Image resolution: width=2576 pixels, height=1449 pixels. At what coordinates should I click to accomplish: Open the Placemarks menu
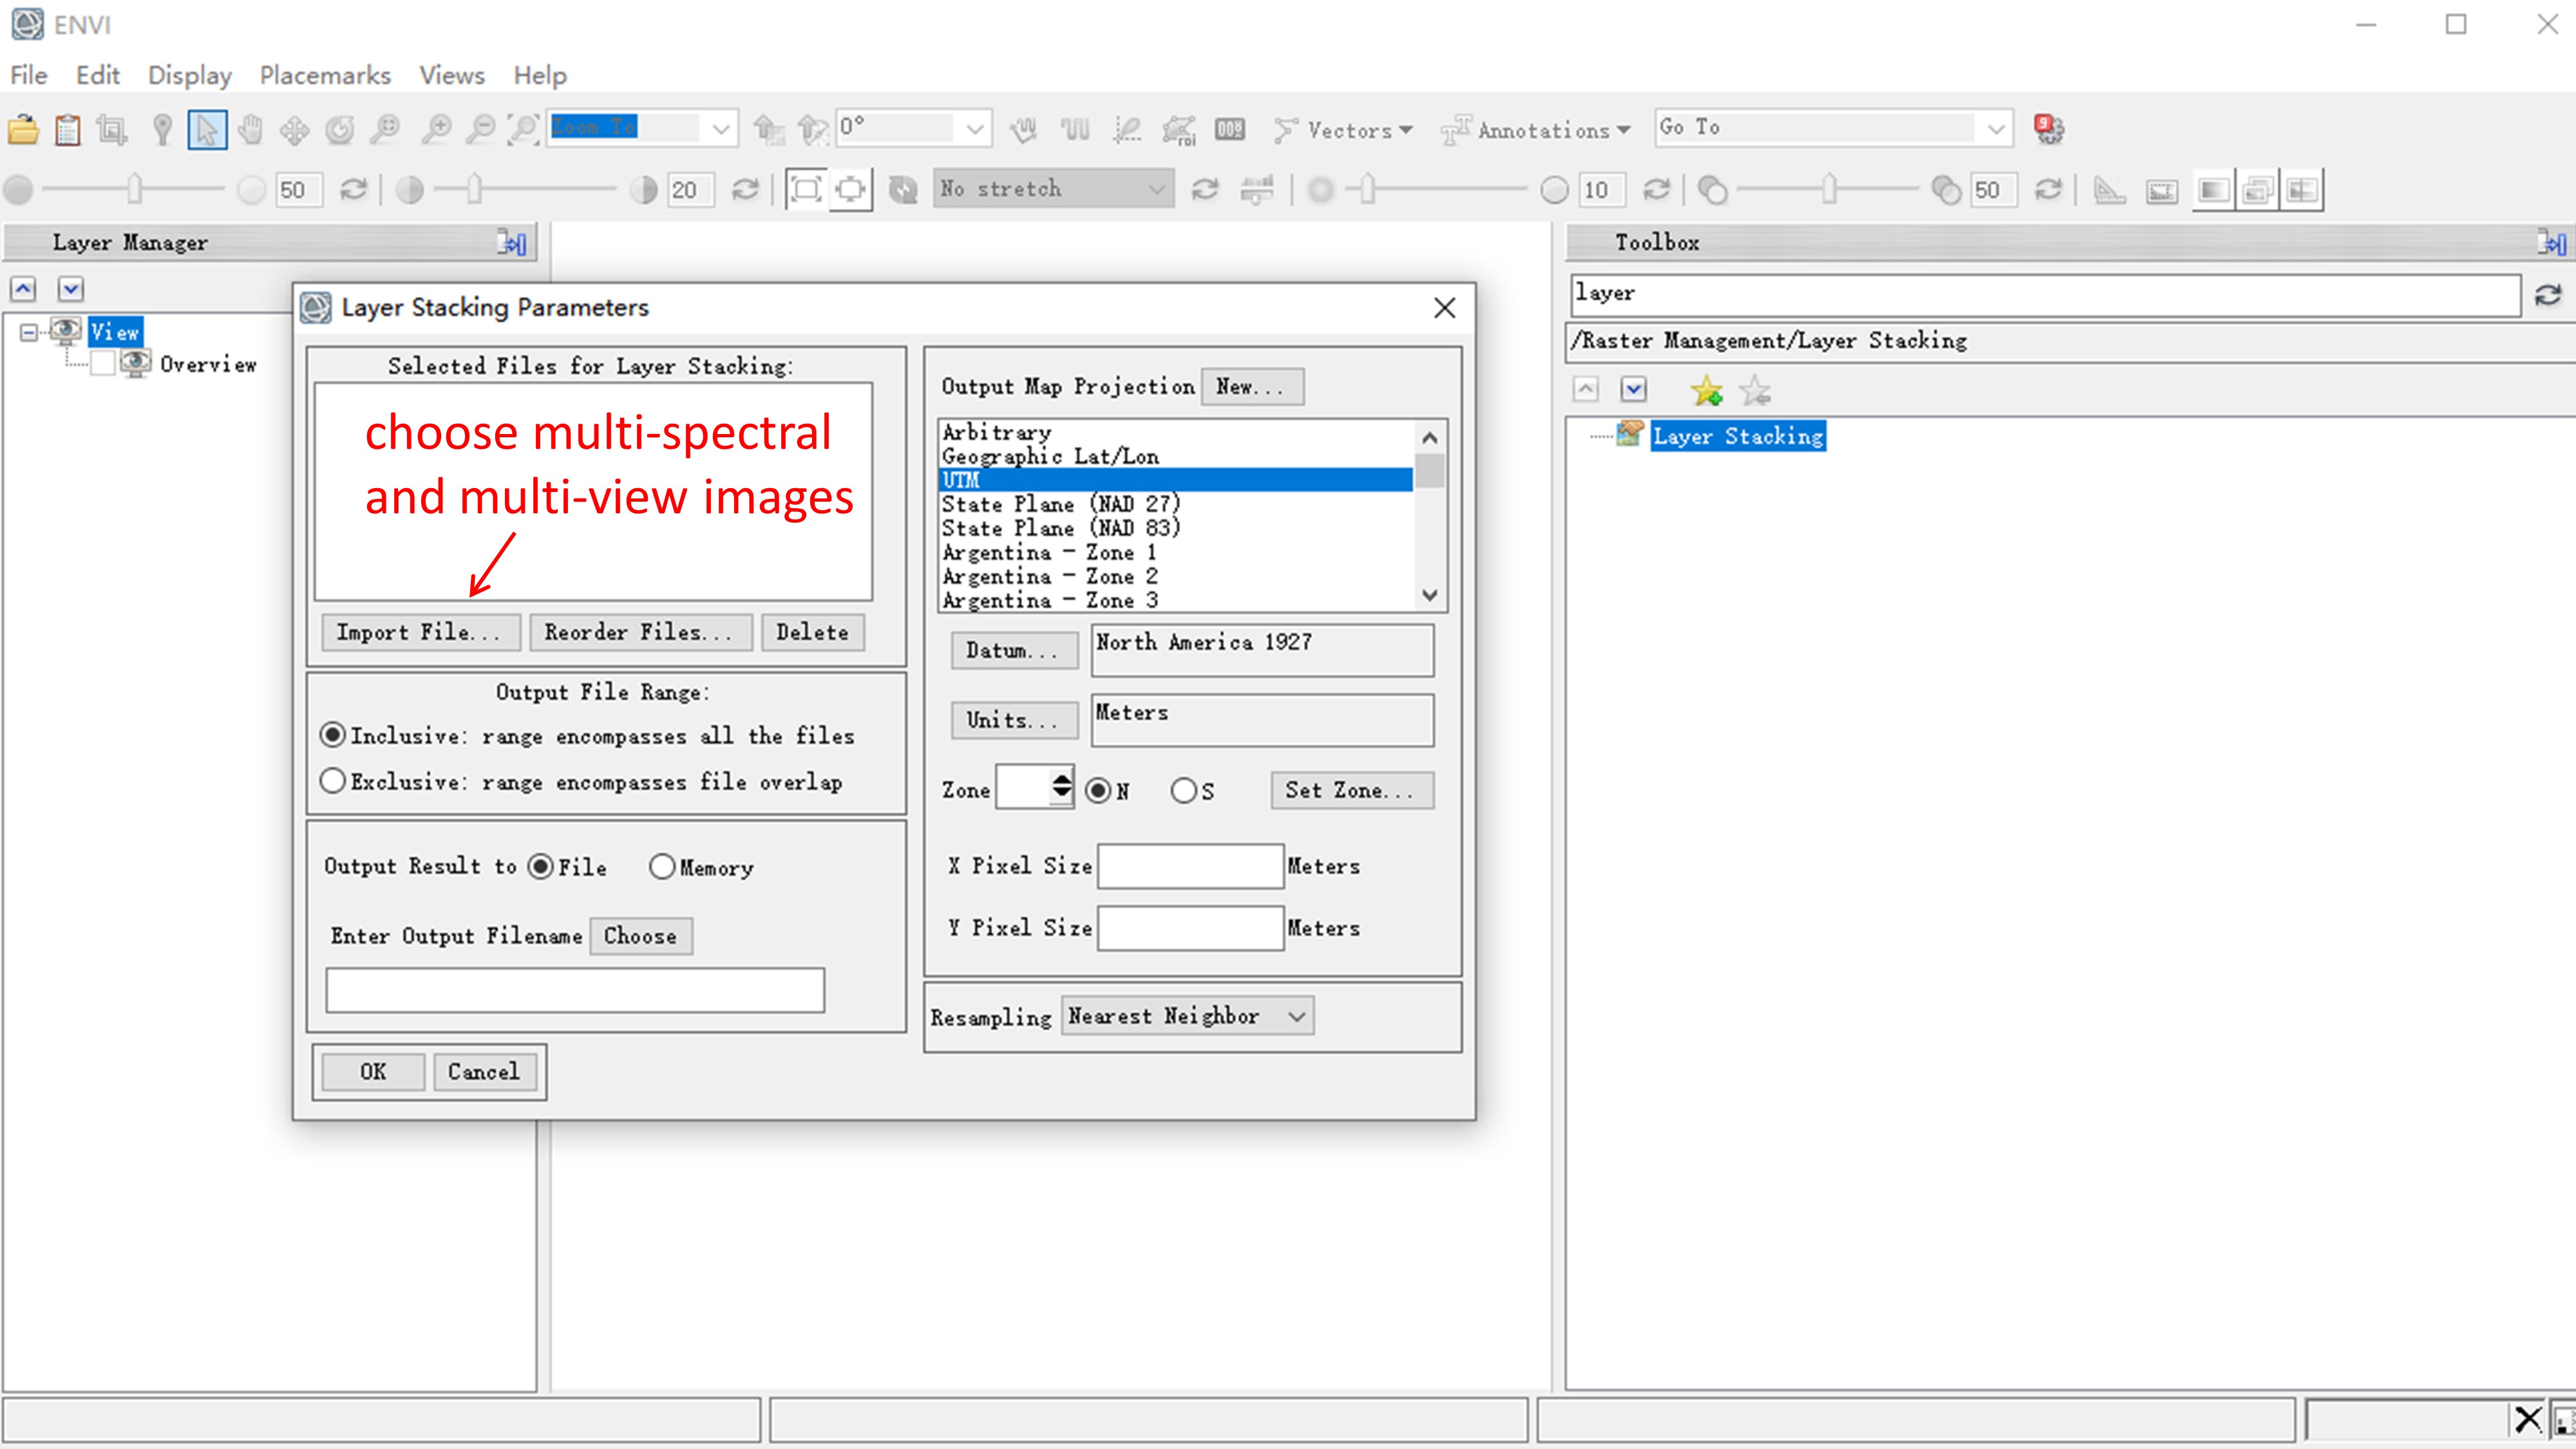325,75
